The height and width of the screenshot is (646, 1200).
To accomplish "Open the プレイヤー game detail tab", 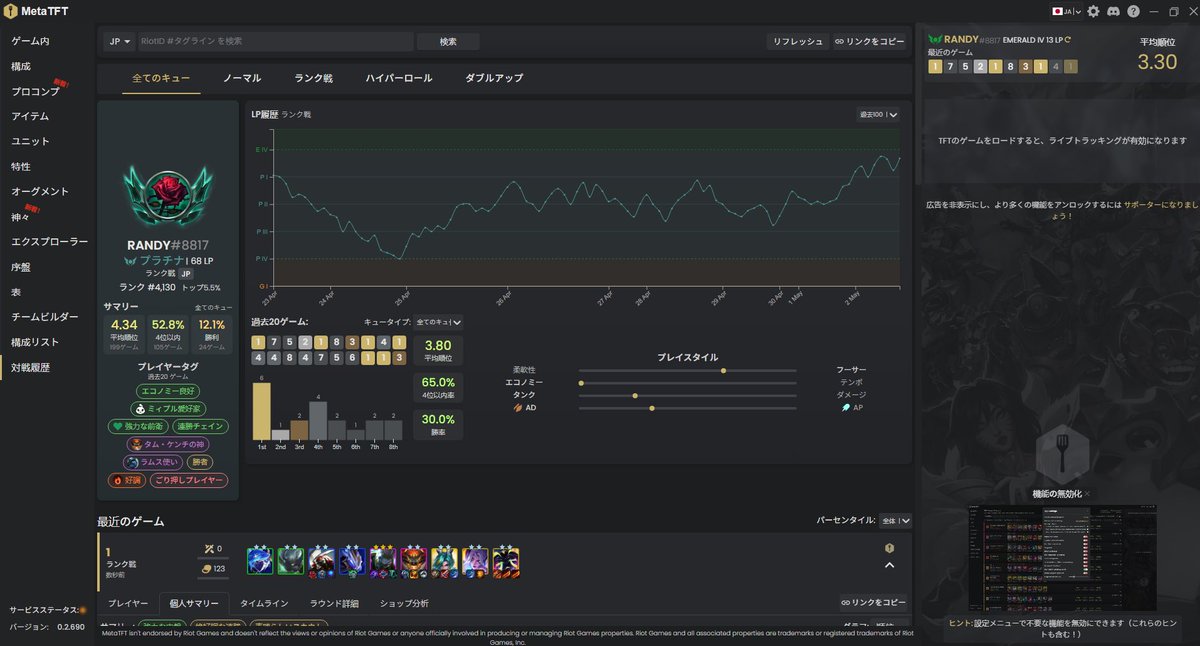I will pos(128,604).
